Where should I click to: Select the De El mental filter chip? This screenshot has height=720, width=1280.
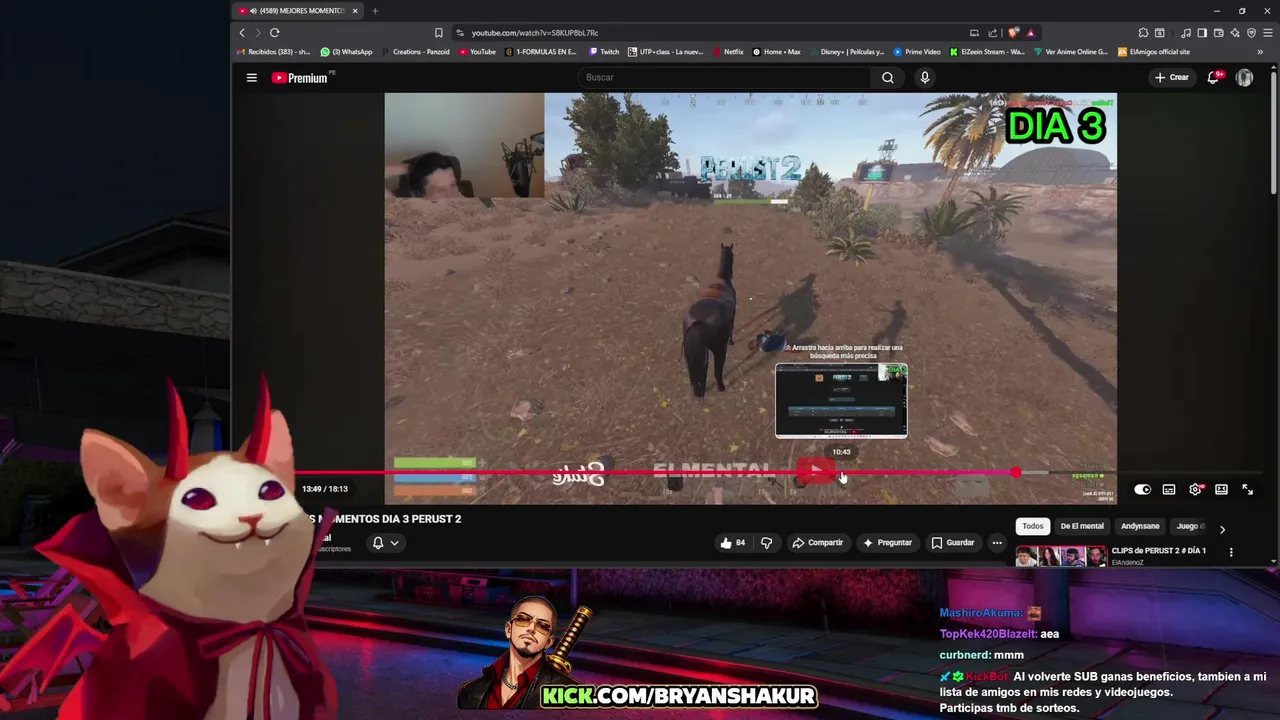pos(1082,526)
